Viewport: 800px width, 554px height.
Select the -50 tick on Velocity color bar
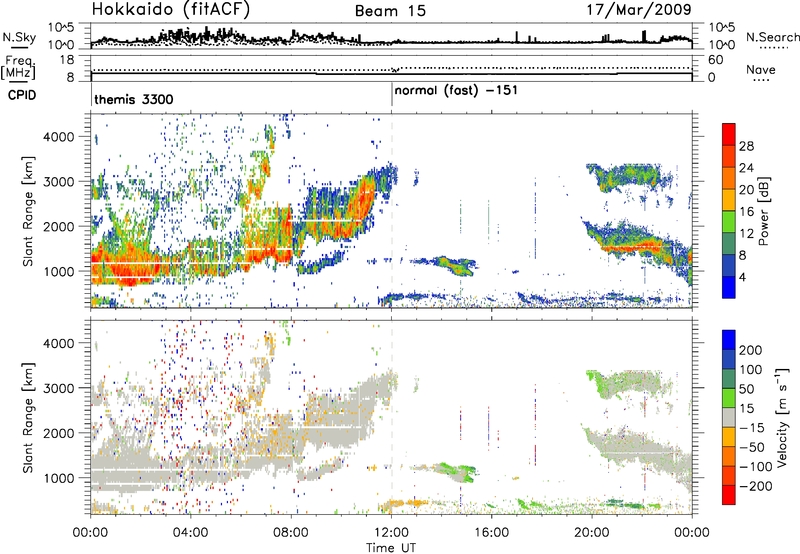752,447
